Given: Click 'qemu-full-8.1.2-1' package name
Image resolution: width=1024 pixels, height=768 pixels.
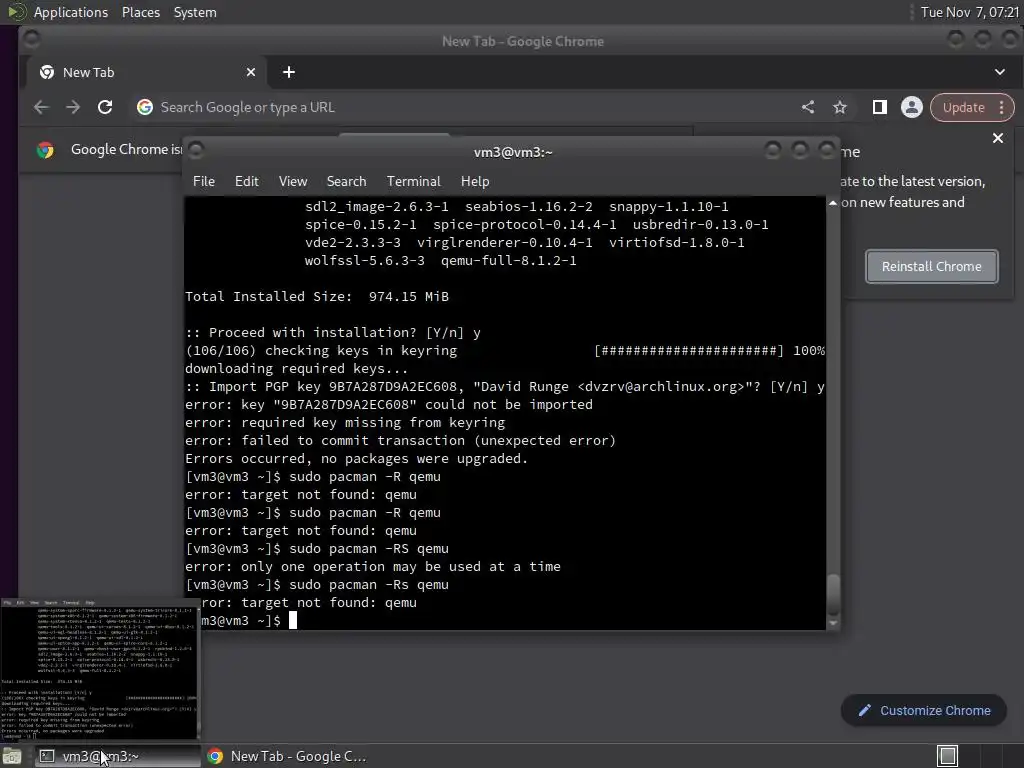Looking at the screenshot, I should (509, 261).
